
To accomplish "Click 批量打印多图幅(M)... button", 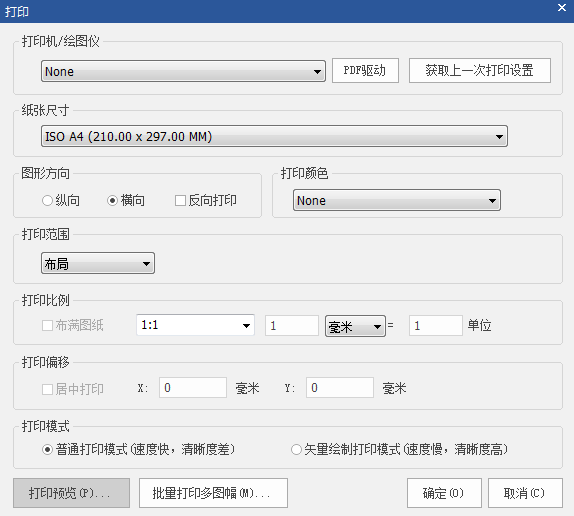I will 213,493.
